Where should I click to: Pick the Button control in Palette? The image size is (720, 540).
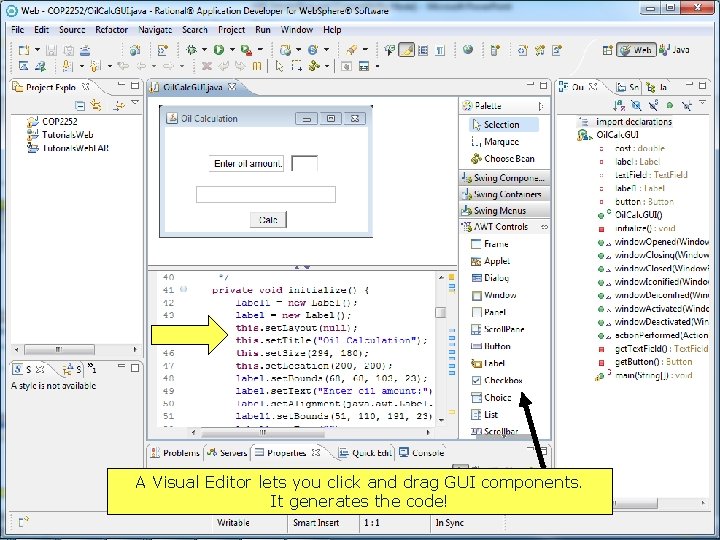click(x=491, y=346)
